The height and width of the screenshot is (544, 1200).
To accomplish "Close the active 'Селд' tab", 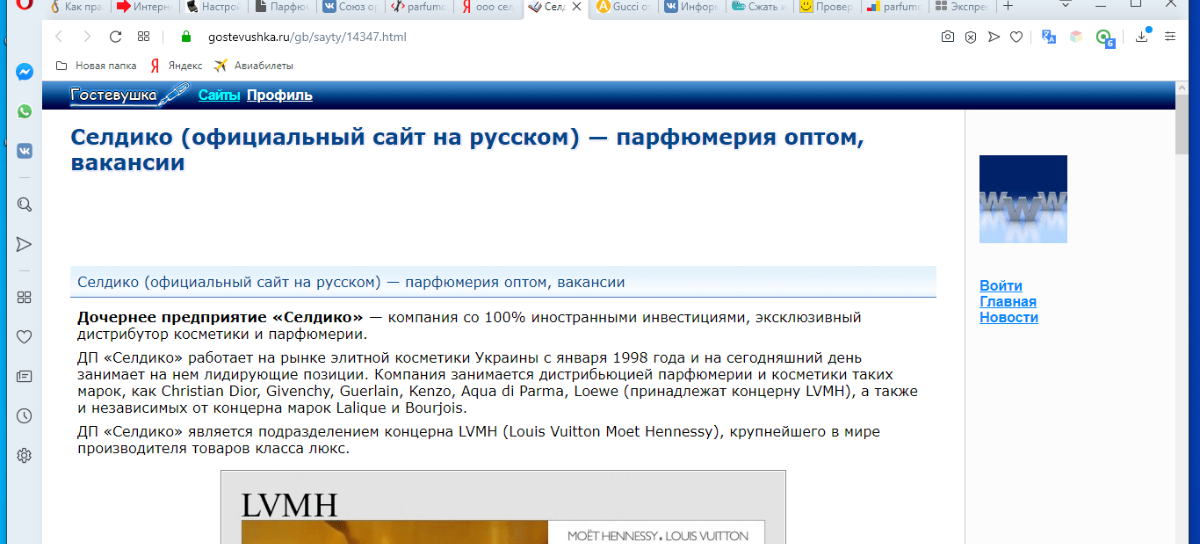I will (x=575, y=6).
